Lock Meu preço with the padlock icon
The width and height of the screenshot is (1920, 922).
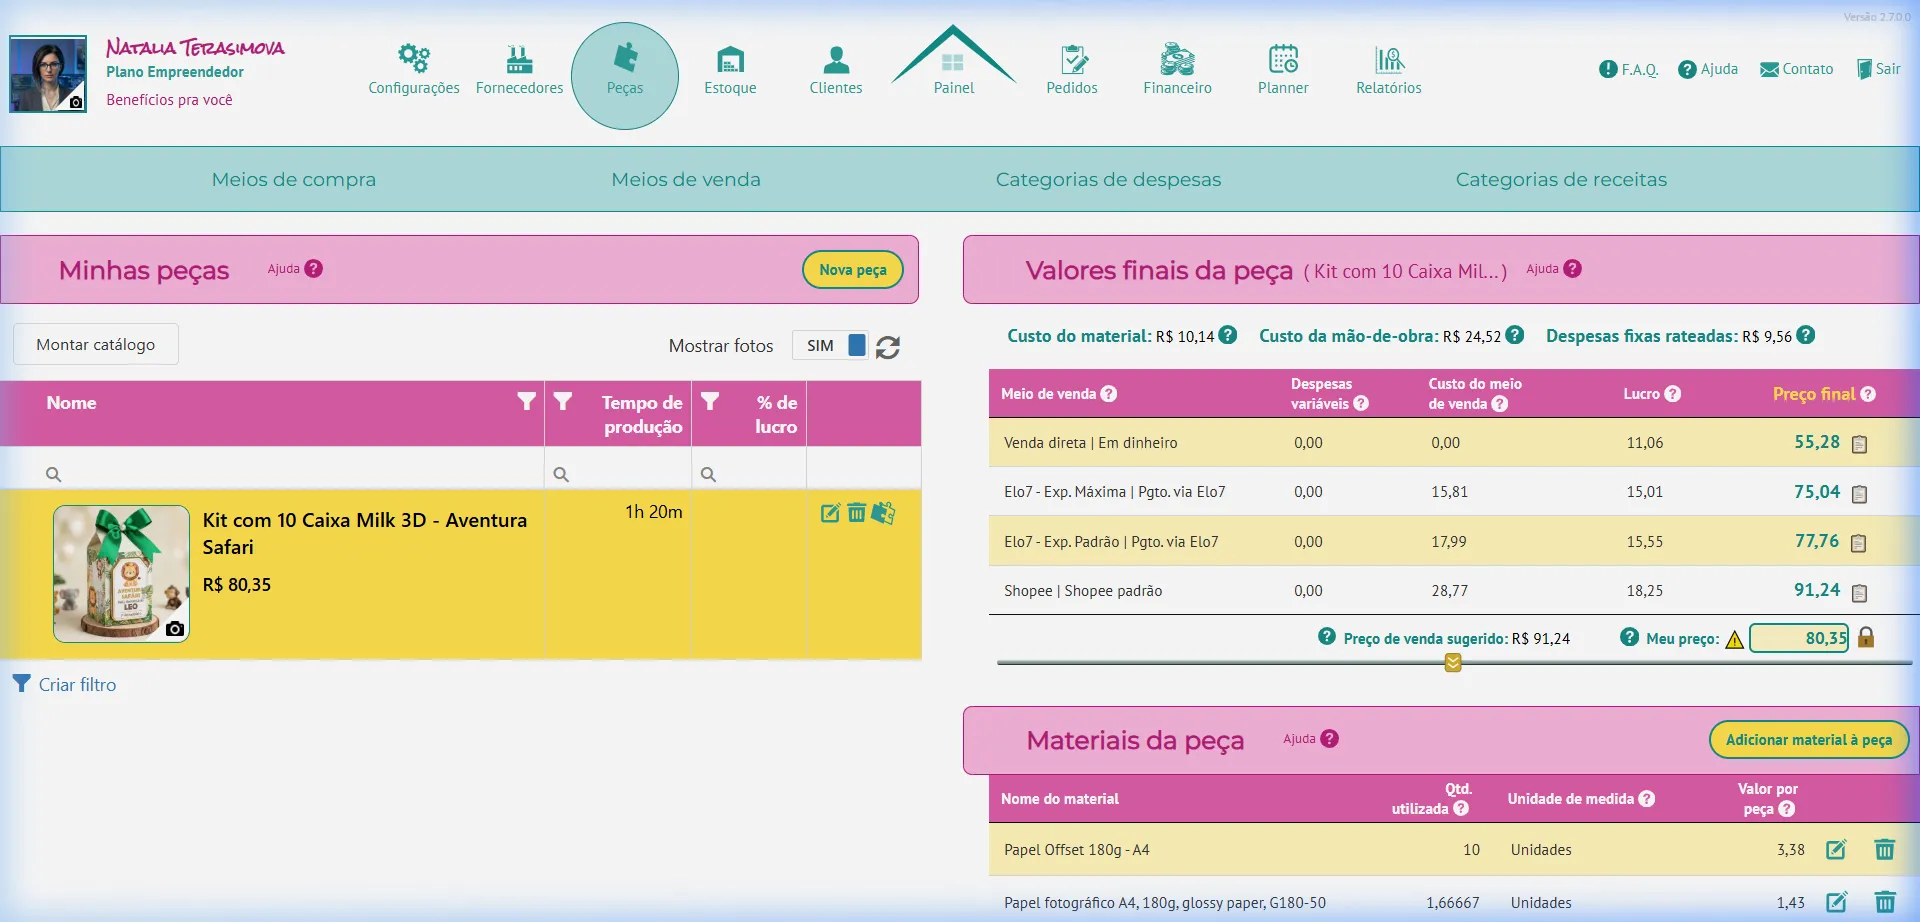1868,637
